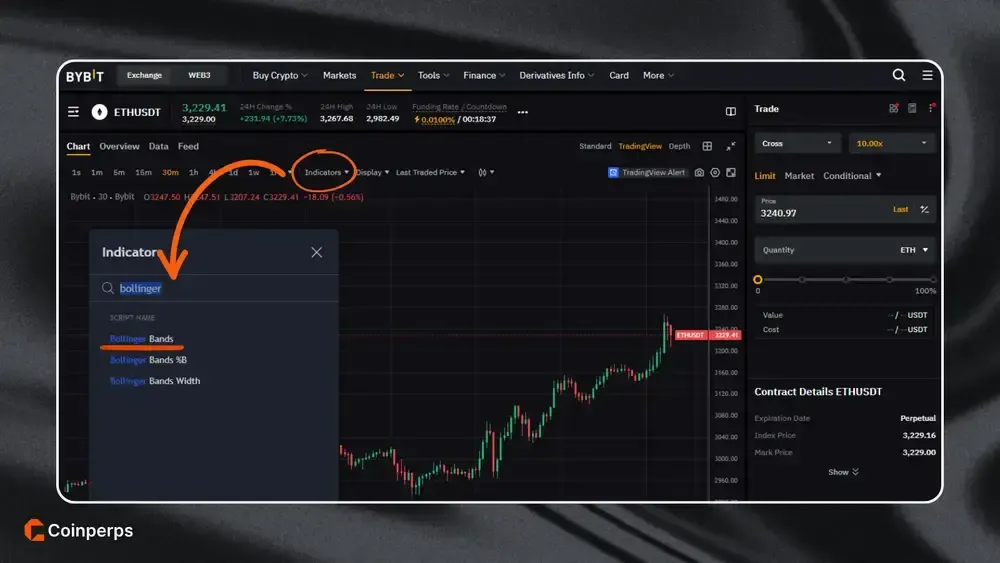Expand the Finance menu
Image resolution: width=1000 pixels, height=563 pixels.
(x=484, y=75)
